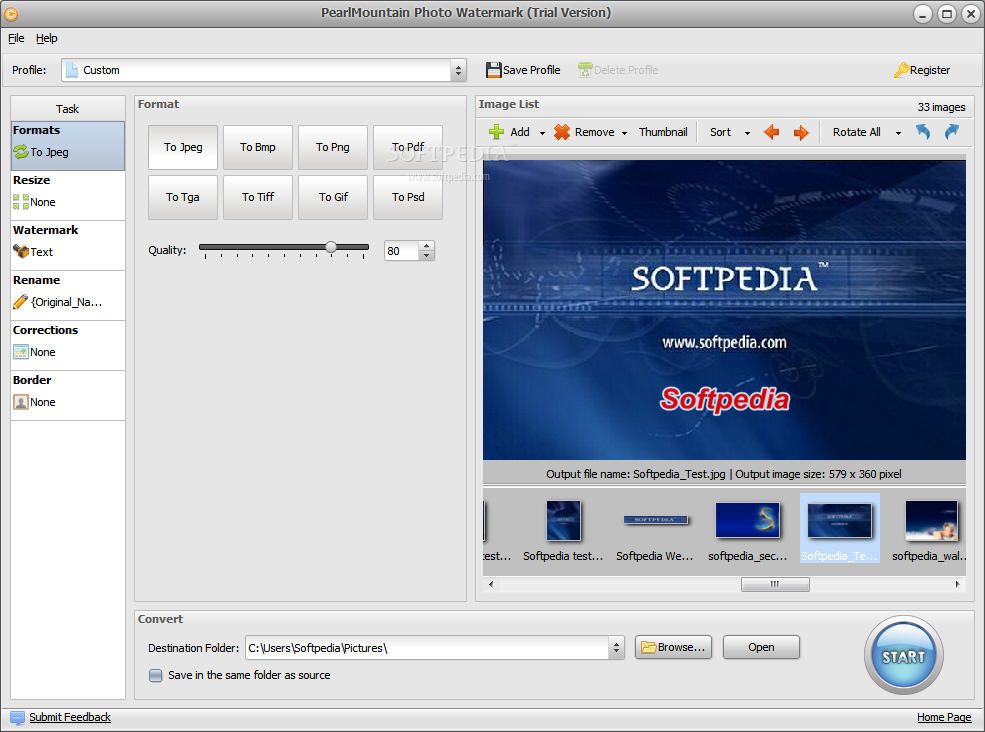Select the Corrections task section
Viewport: 985px width, 732px height.
[x=68, y=346]
